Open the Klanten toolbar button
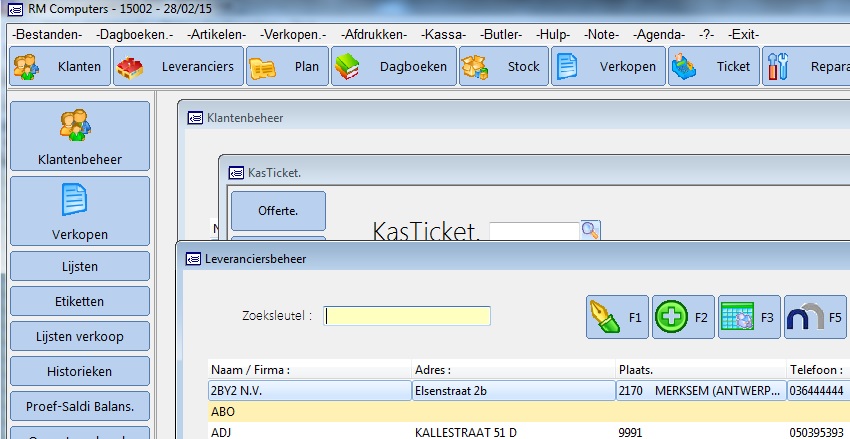This screenshot has height=439, width=850. point(59,67)
